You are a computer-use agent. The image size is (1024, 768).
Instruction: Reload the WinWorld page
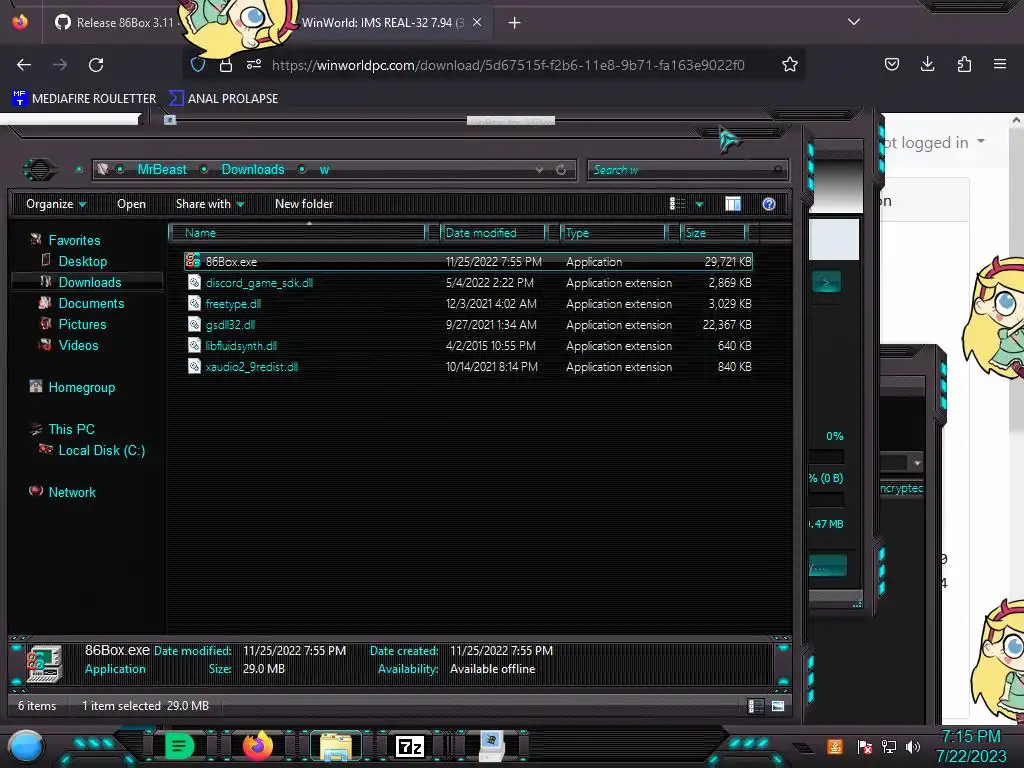point(96,65)
